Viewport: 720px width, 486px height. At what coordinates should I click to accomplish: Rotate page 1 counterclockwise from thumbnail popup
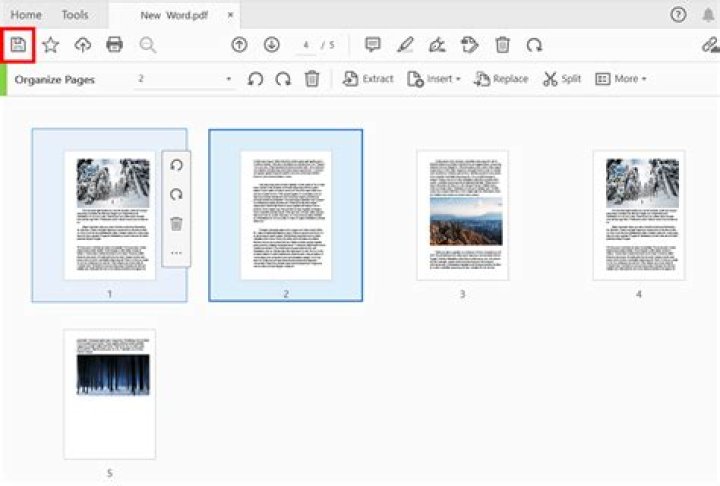[176, 165]
